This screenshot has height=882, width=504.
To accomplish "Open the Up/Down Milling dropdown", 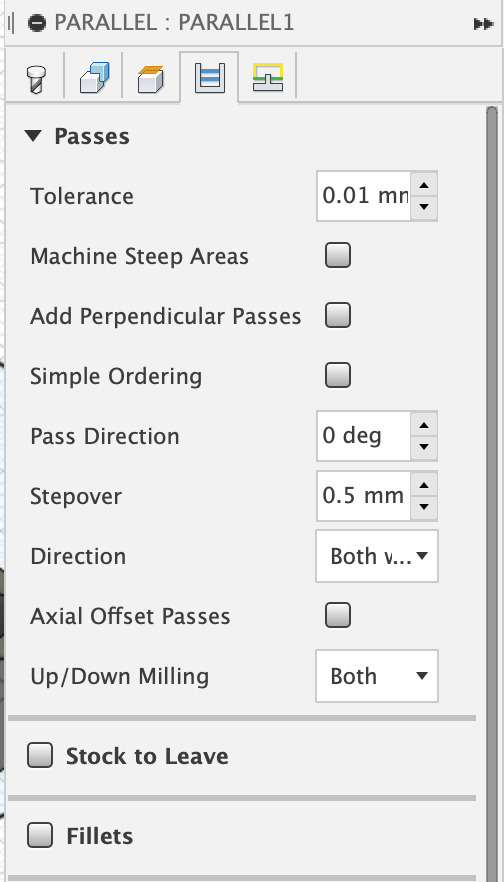I will [377, 676].
